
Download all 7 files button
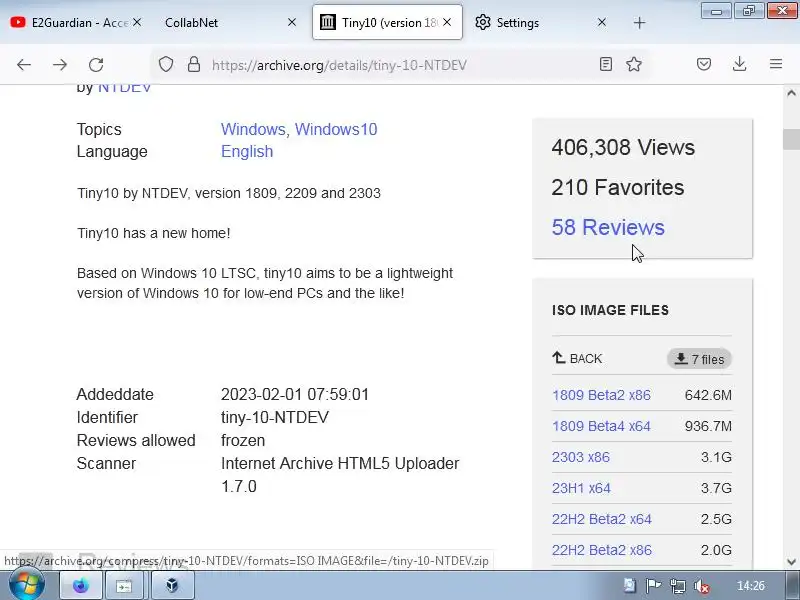pyautogui.click(x=699, y=359)
